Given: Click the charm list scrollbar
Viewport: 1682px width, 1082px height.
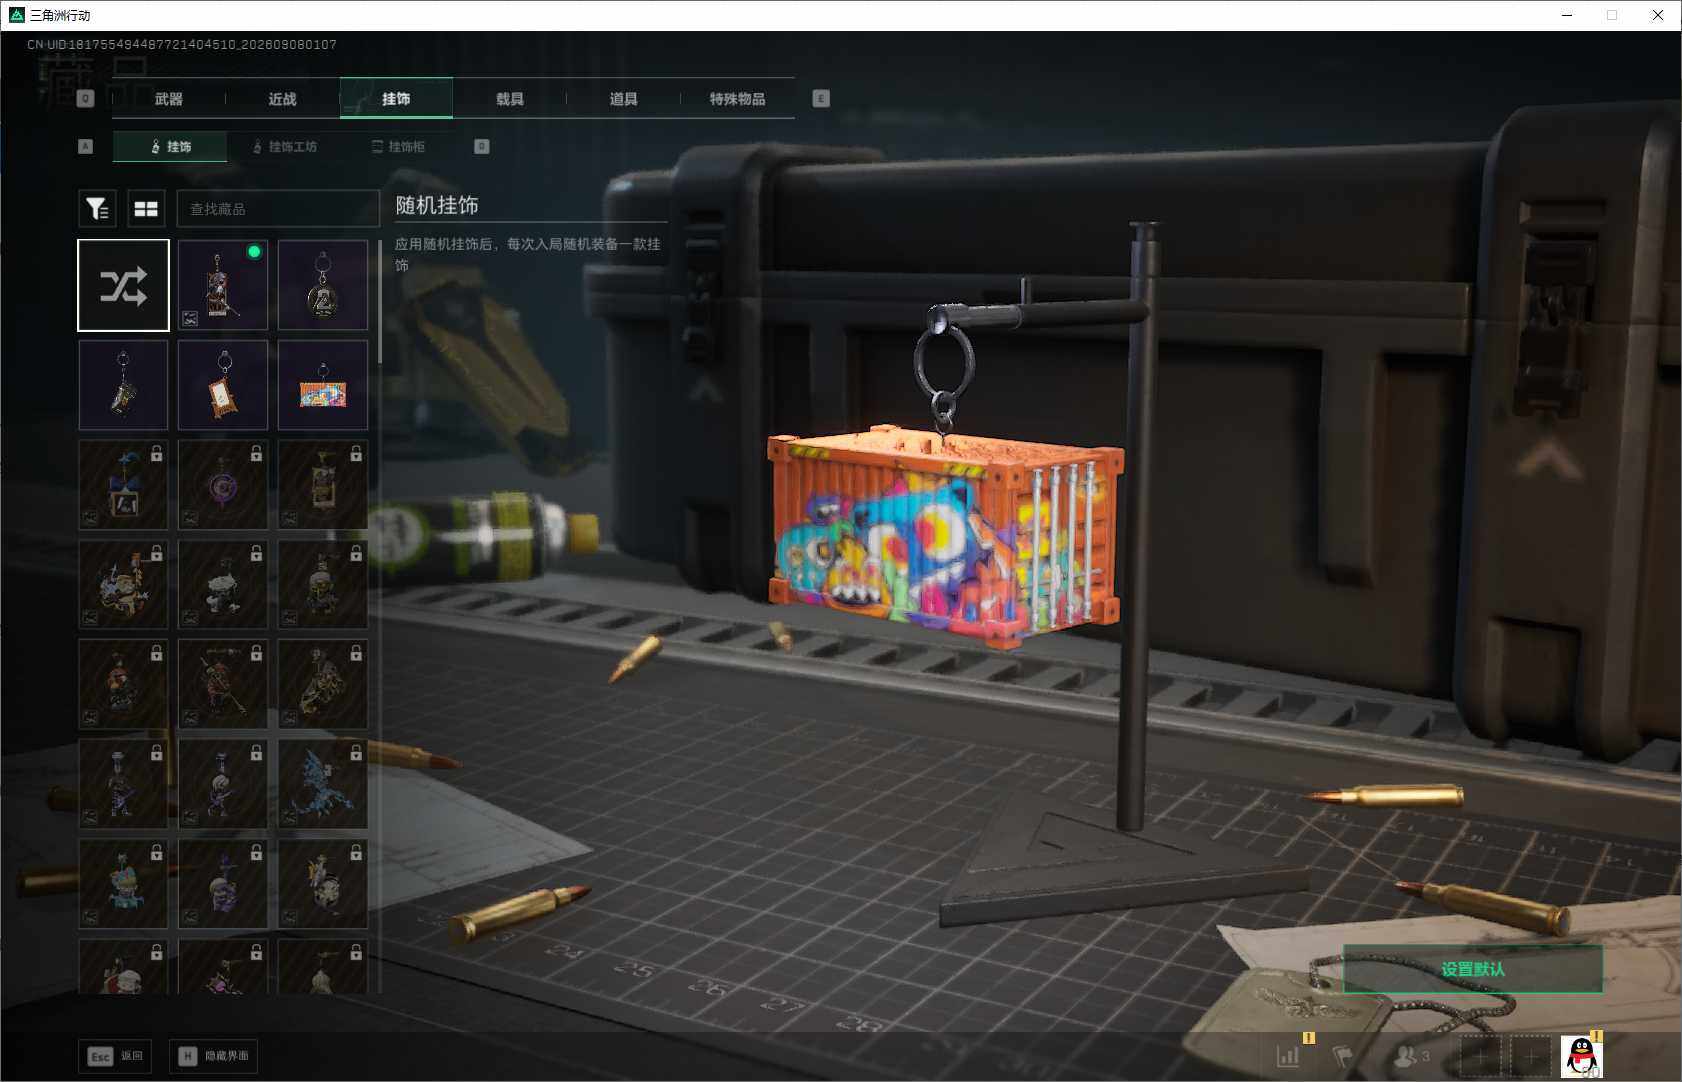Looking at the screenshot, I should 379,300.
